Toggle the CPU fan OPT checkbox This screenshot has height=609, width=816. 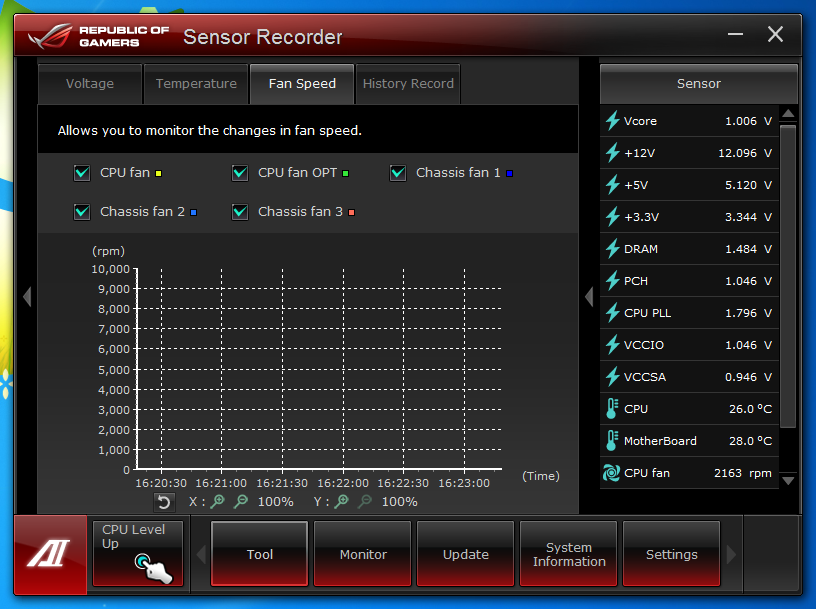[x=240, y=172]
